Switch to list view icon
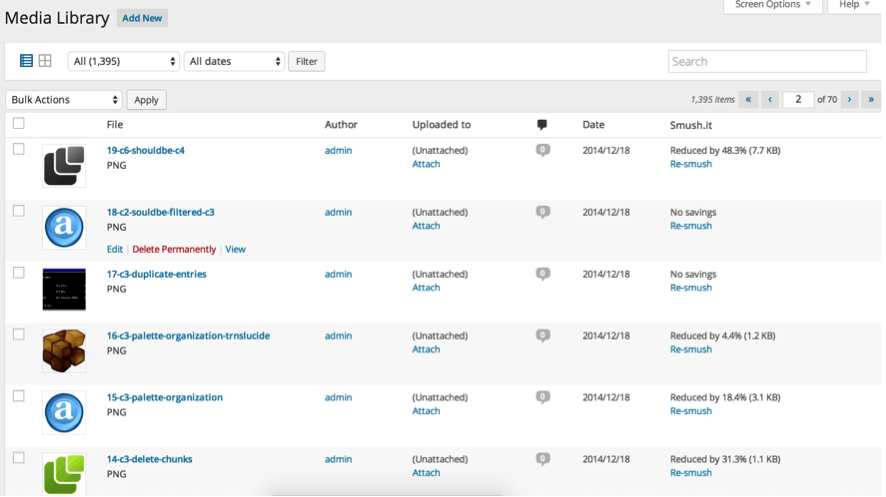The width and height of the screenshot is (886, 497). [27, 61]
